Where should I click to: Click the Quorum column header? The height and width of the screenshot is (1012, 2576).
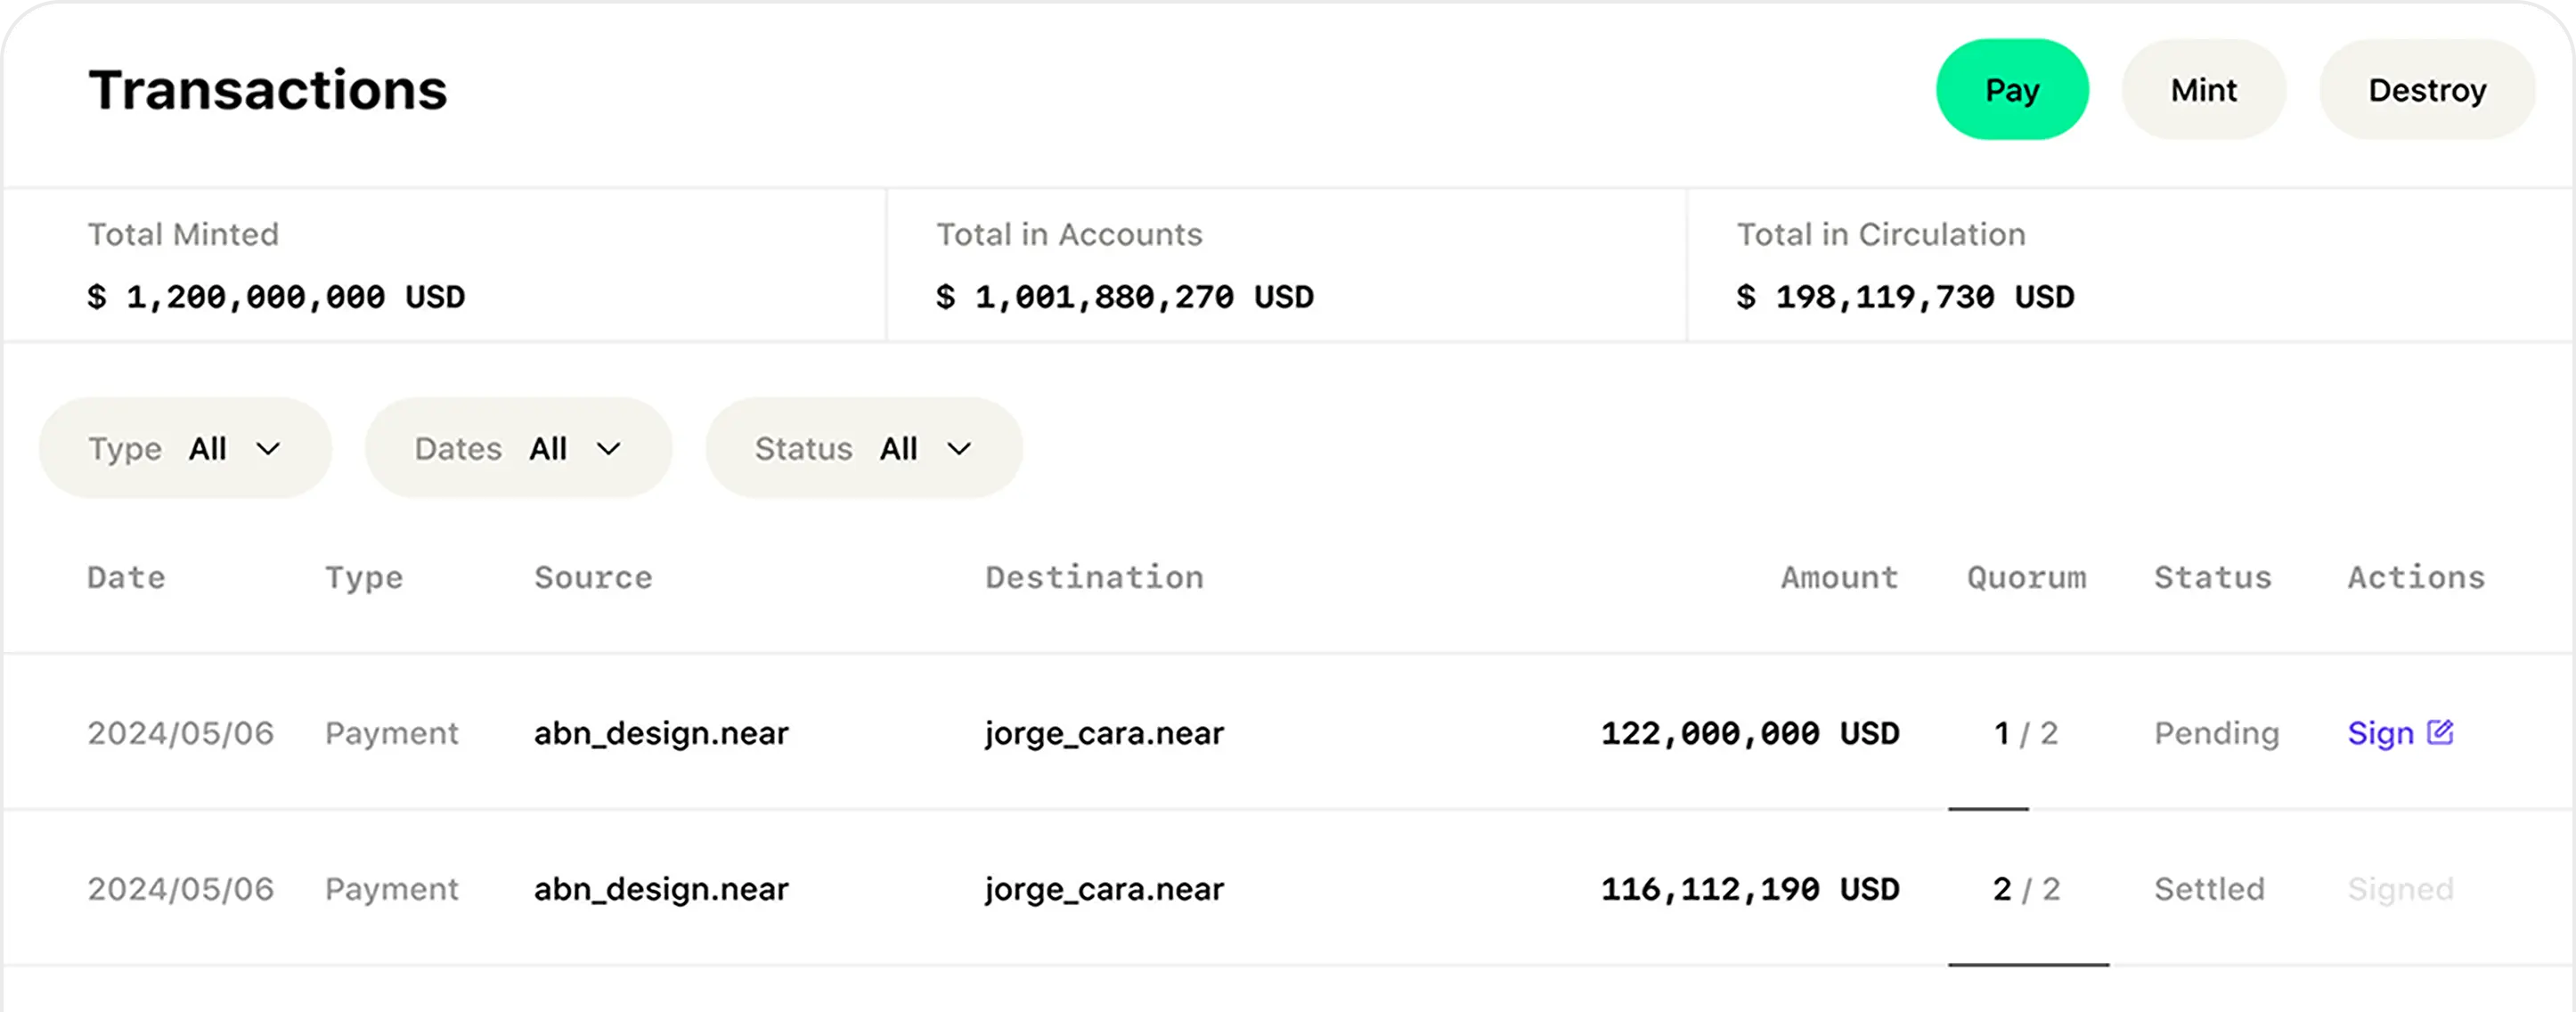coord(2027,578)
